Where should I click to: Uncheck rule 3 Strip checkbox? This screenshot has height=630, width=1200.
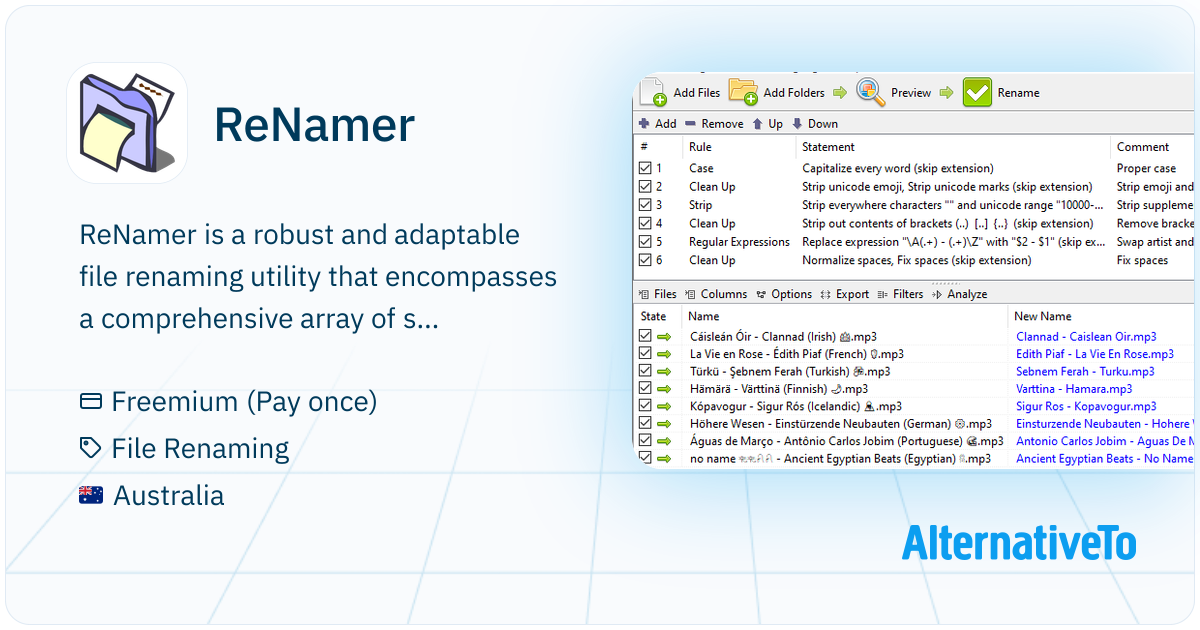tap(645, 205)
